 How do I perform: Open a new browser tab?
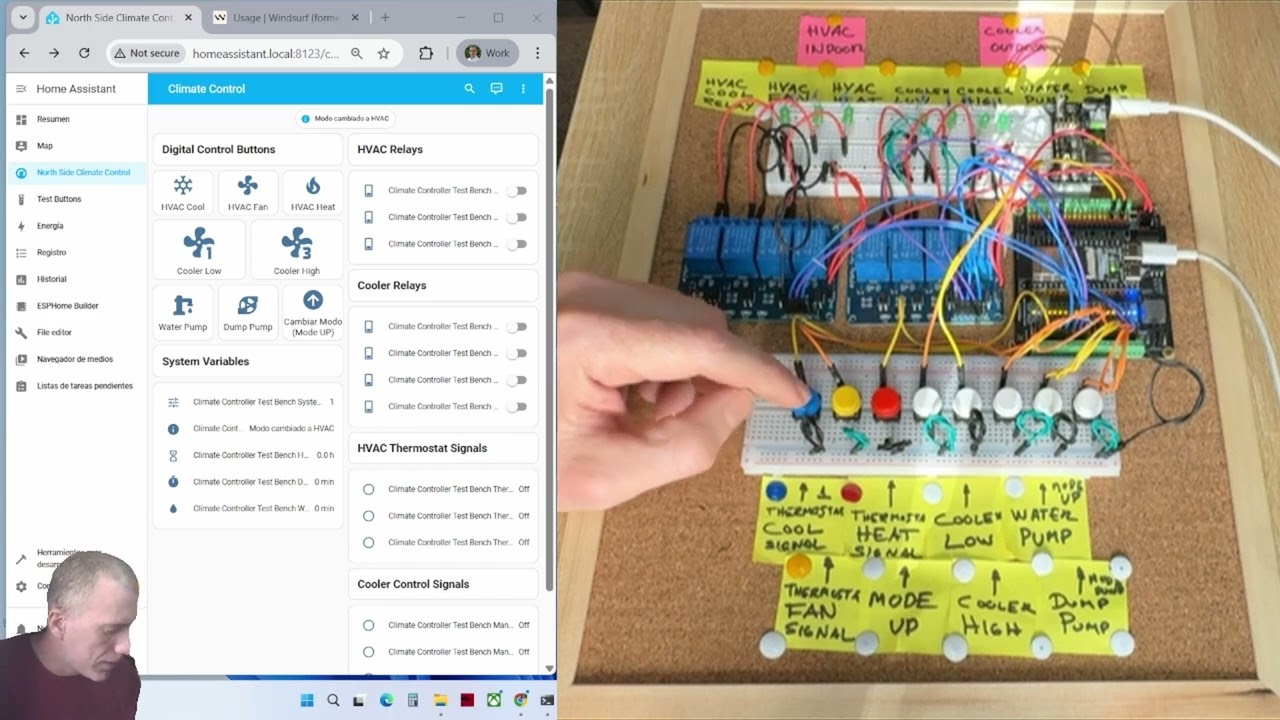pos(385,18)
